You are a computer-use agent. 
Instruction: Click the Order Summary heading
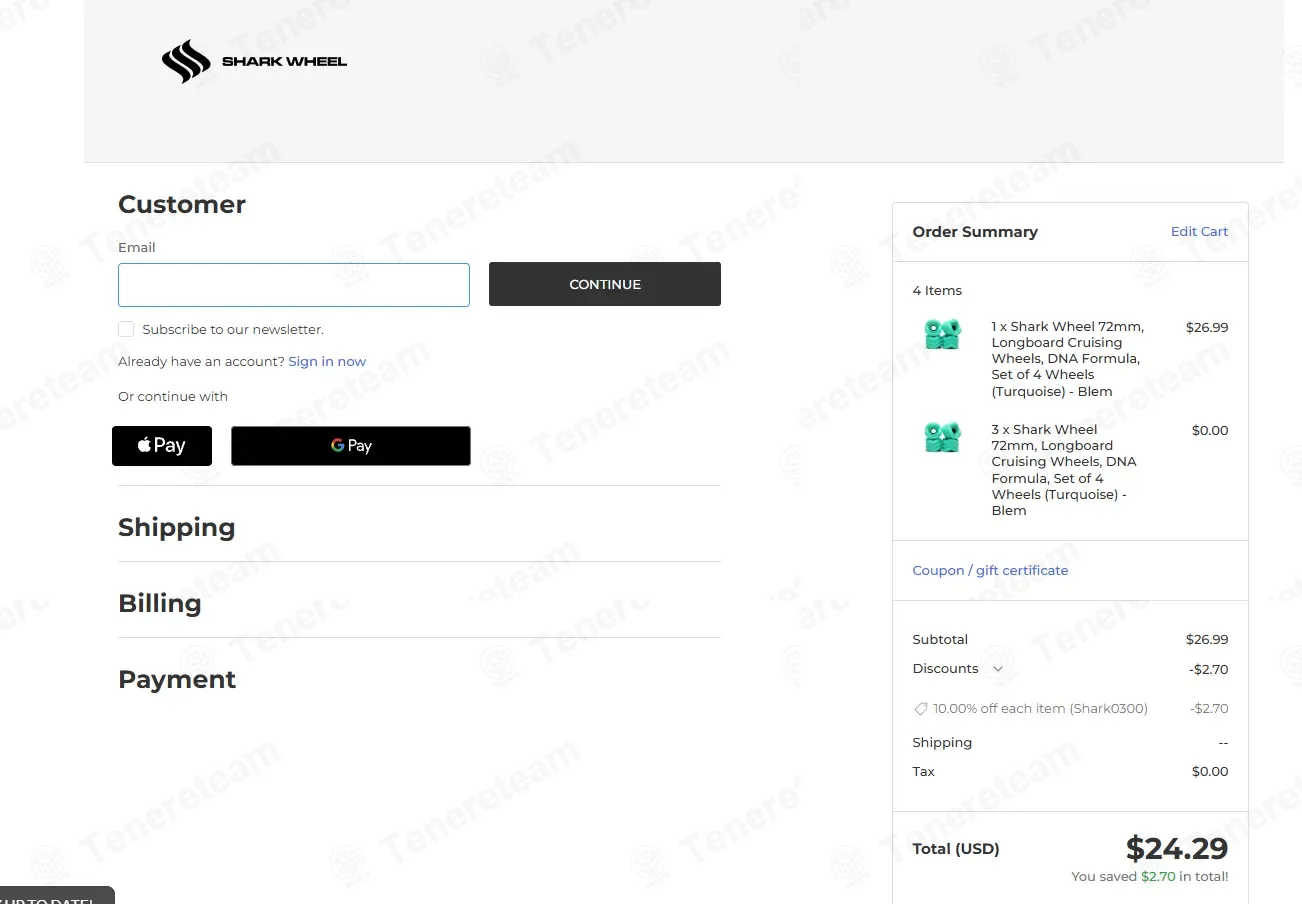[975, 232]
